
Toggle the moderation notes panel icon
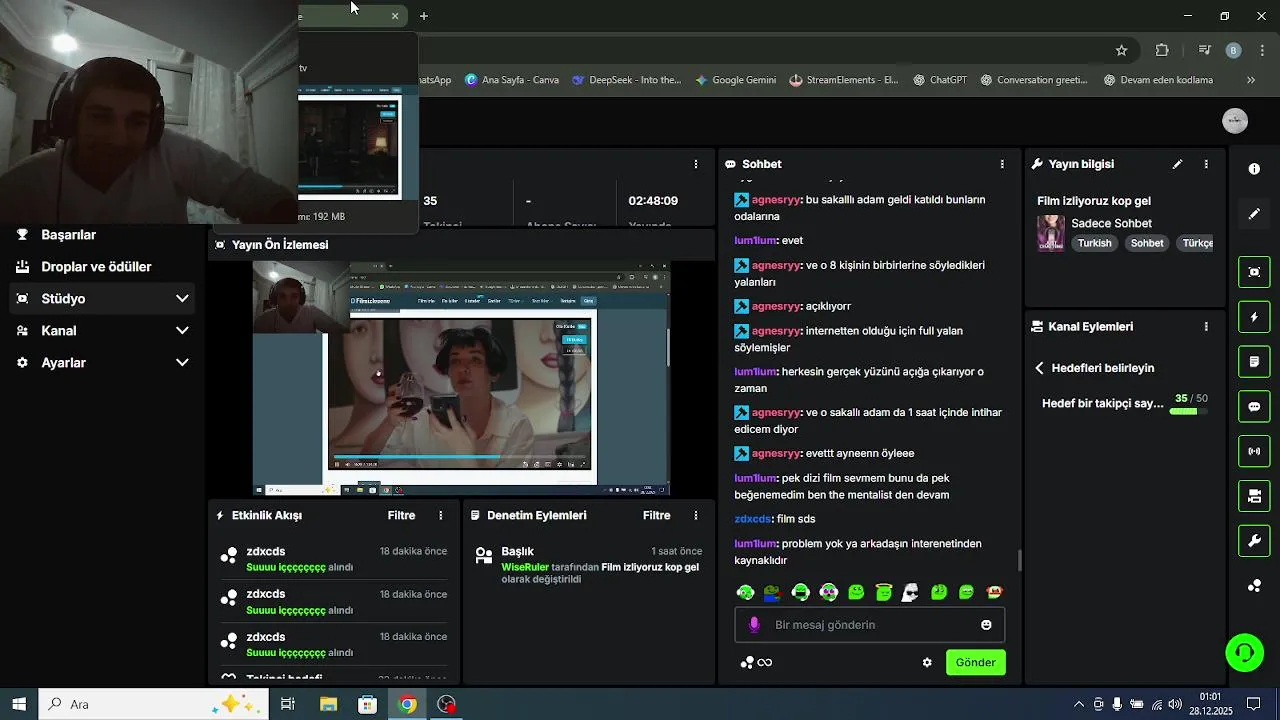pyautogui.click(x=1254, y=361)
